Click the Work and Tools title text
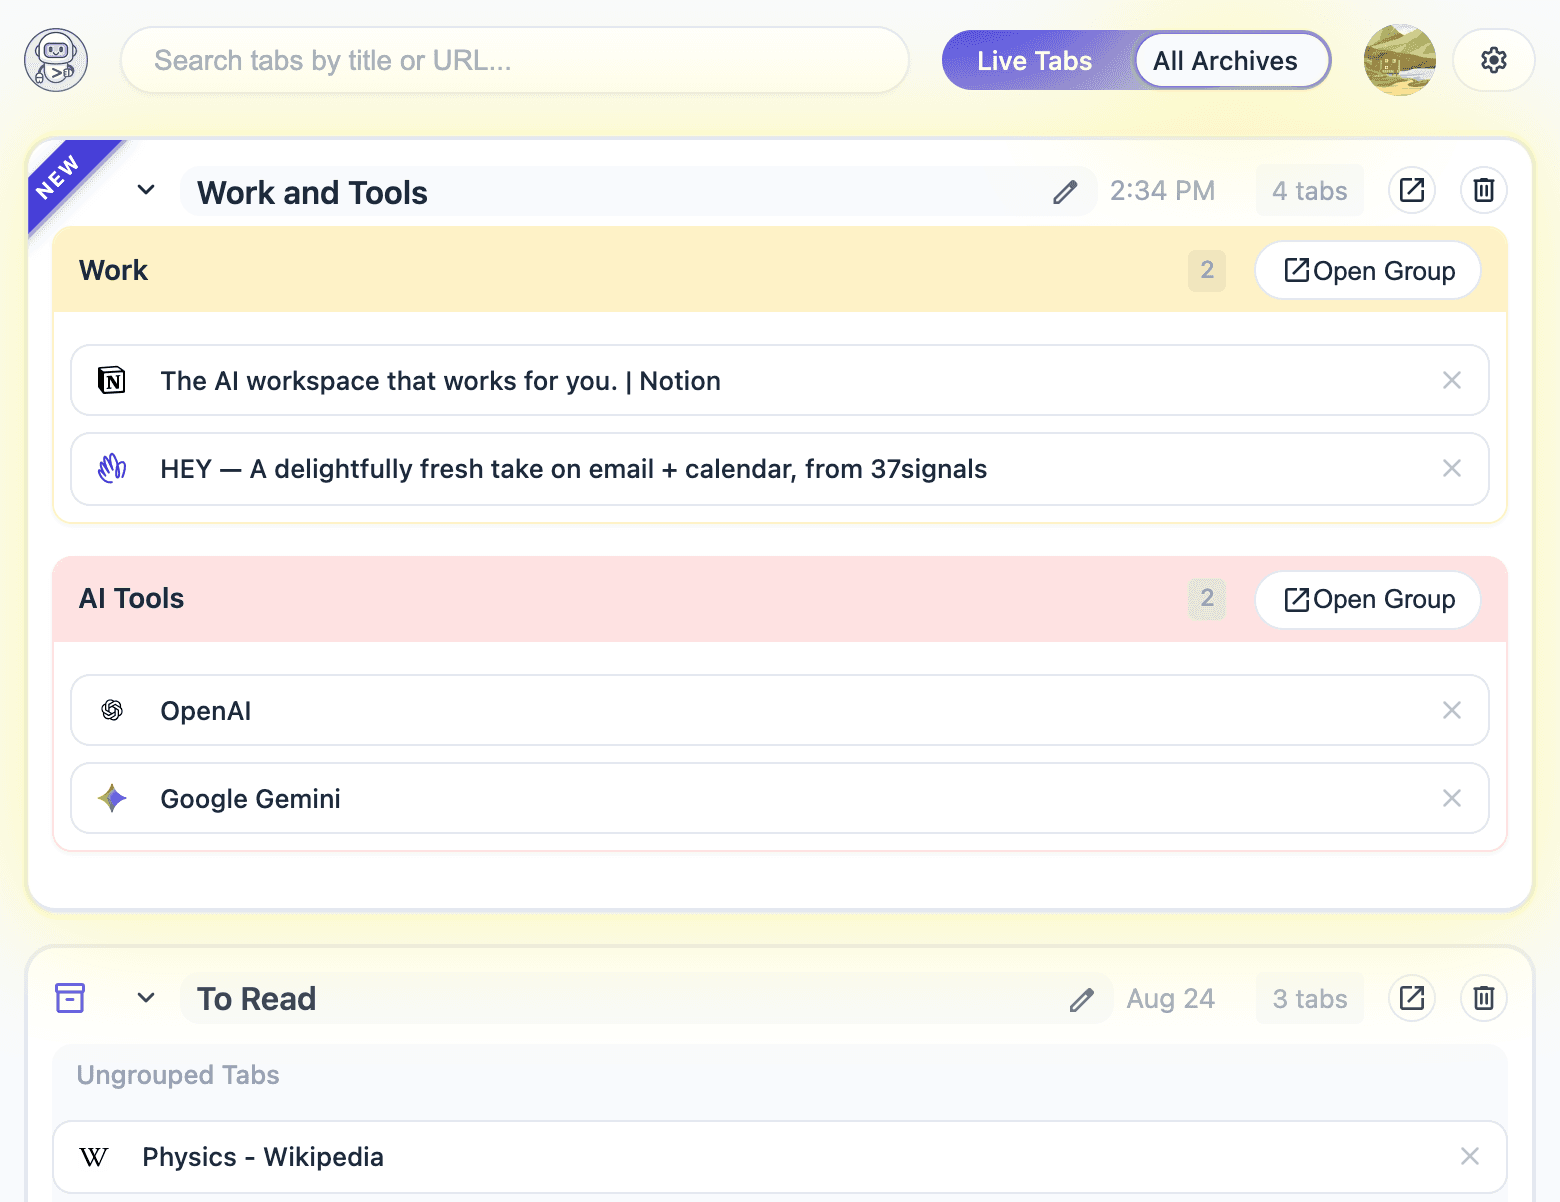This screenshot has width=1560, height=1202. pos(312,192)
